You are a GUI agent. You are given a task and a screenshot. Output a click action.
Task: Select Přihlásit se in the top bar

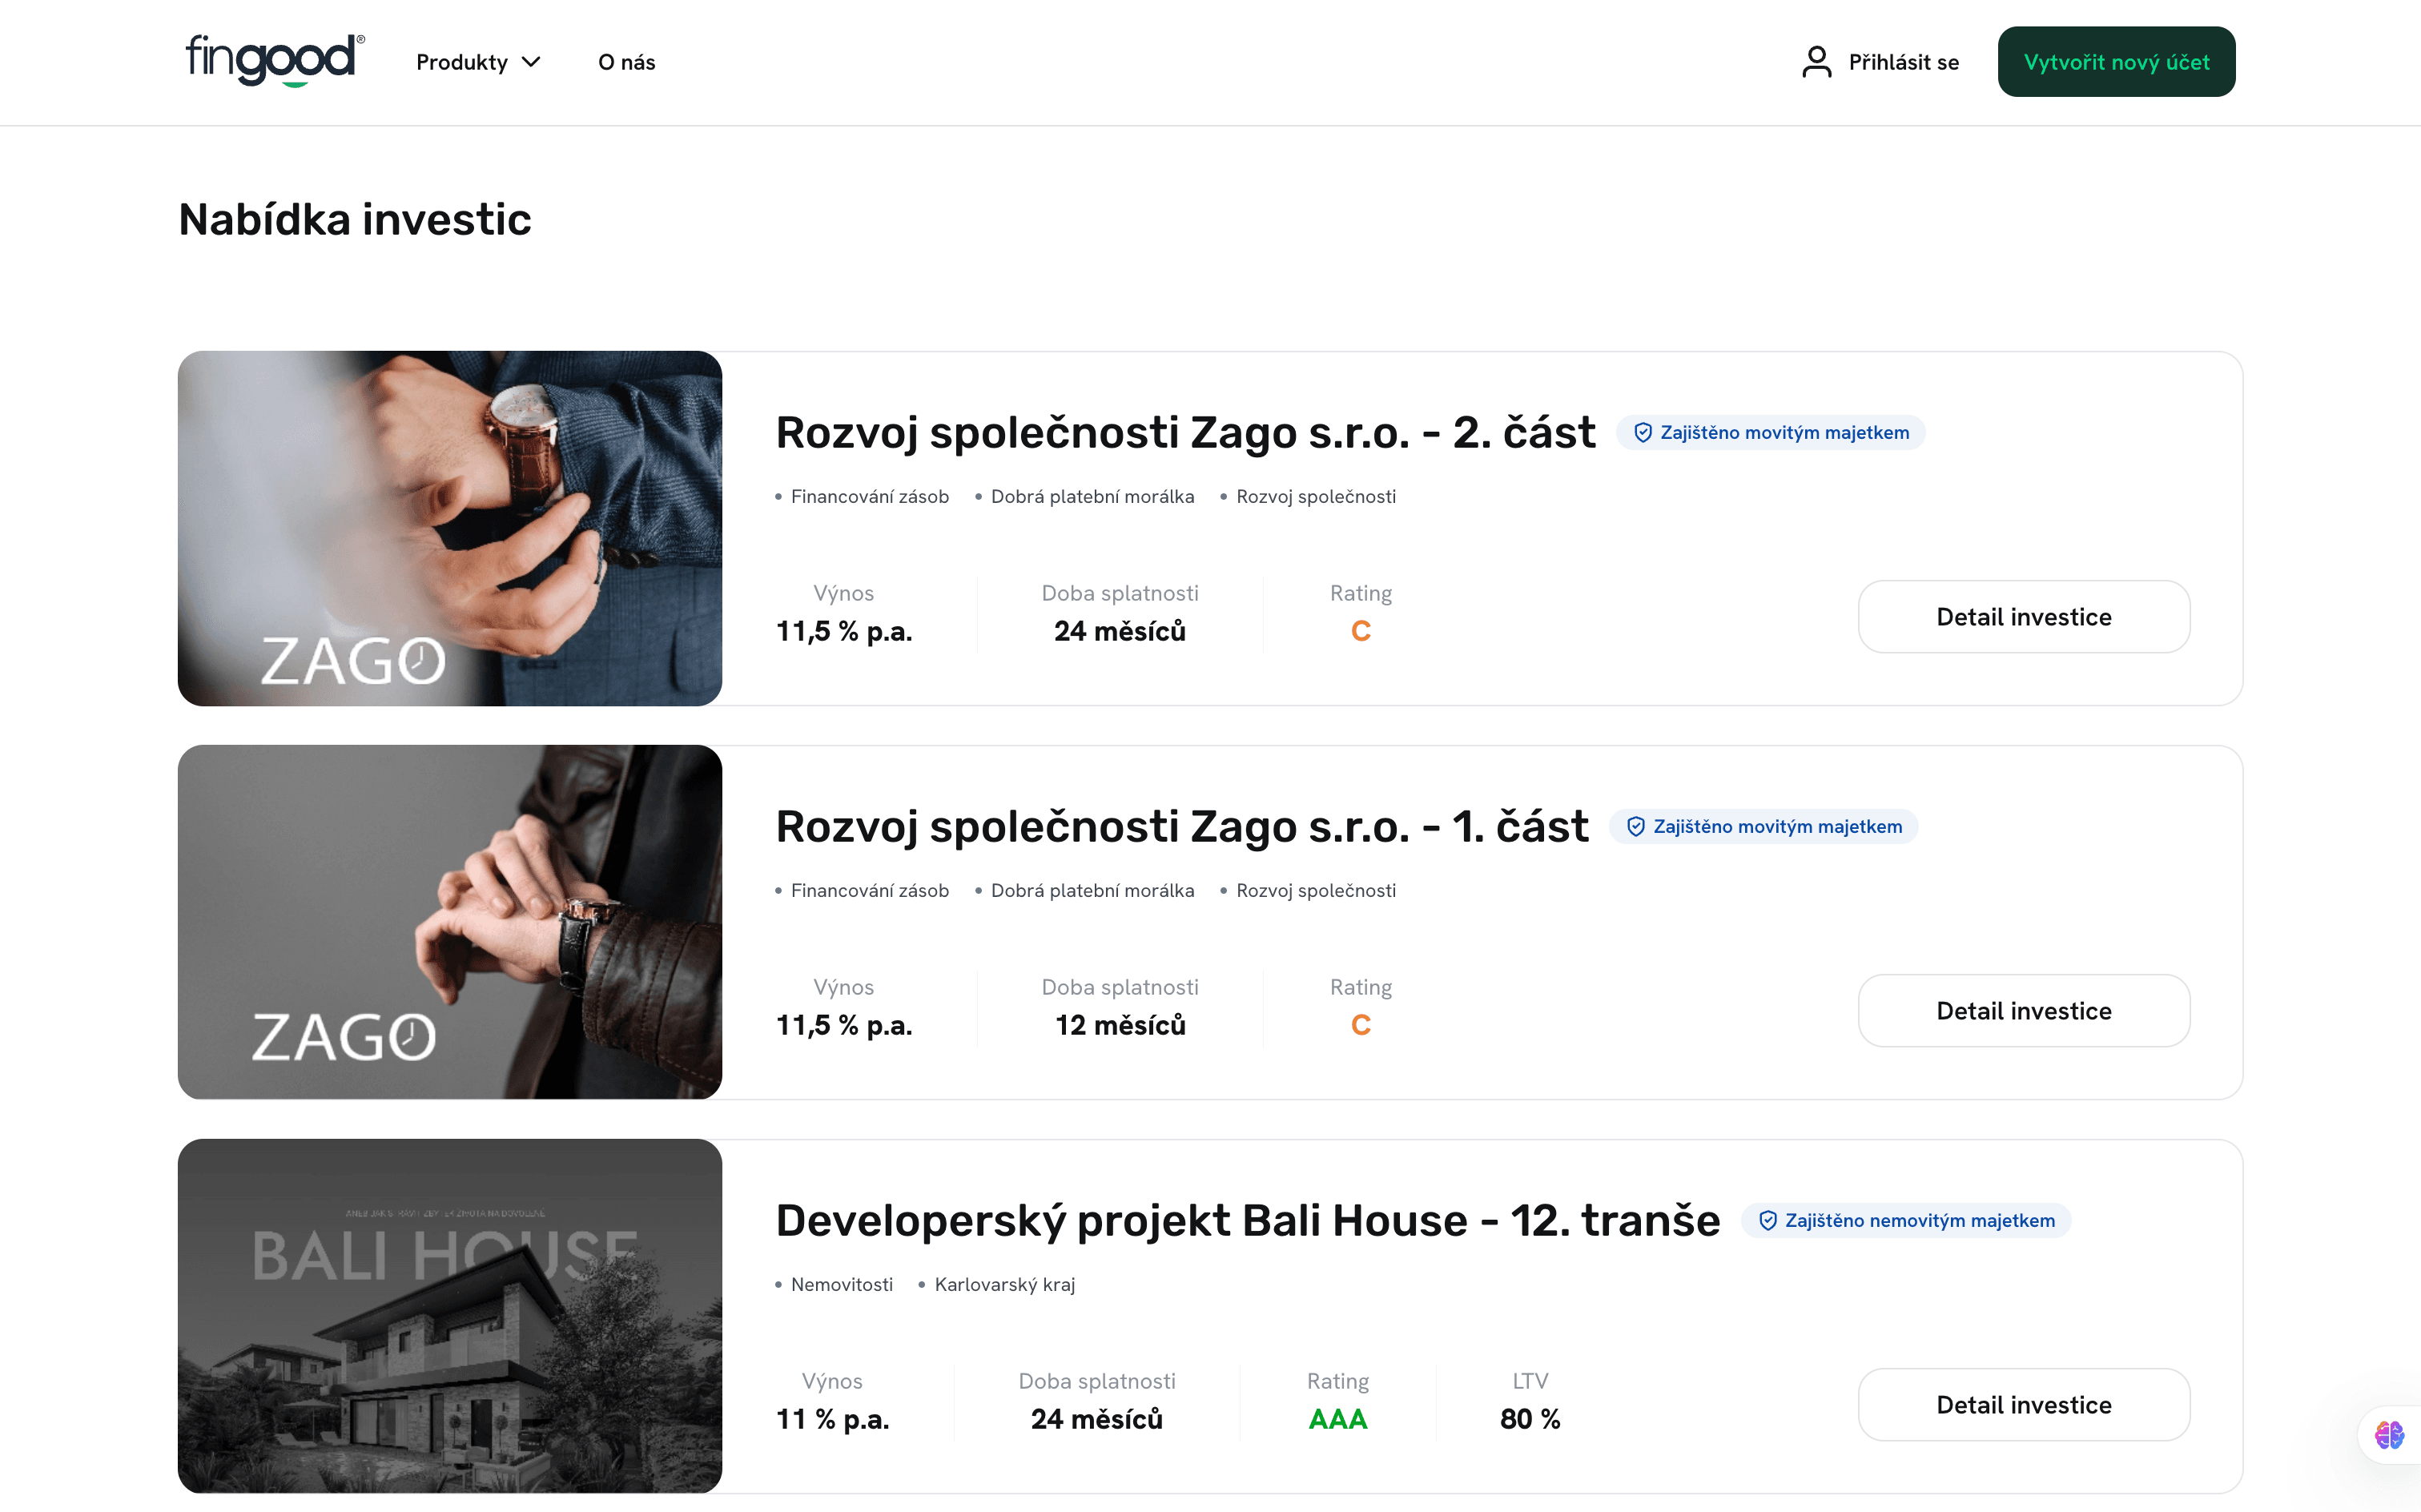1903,61
